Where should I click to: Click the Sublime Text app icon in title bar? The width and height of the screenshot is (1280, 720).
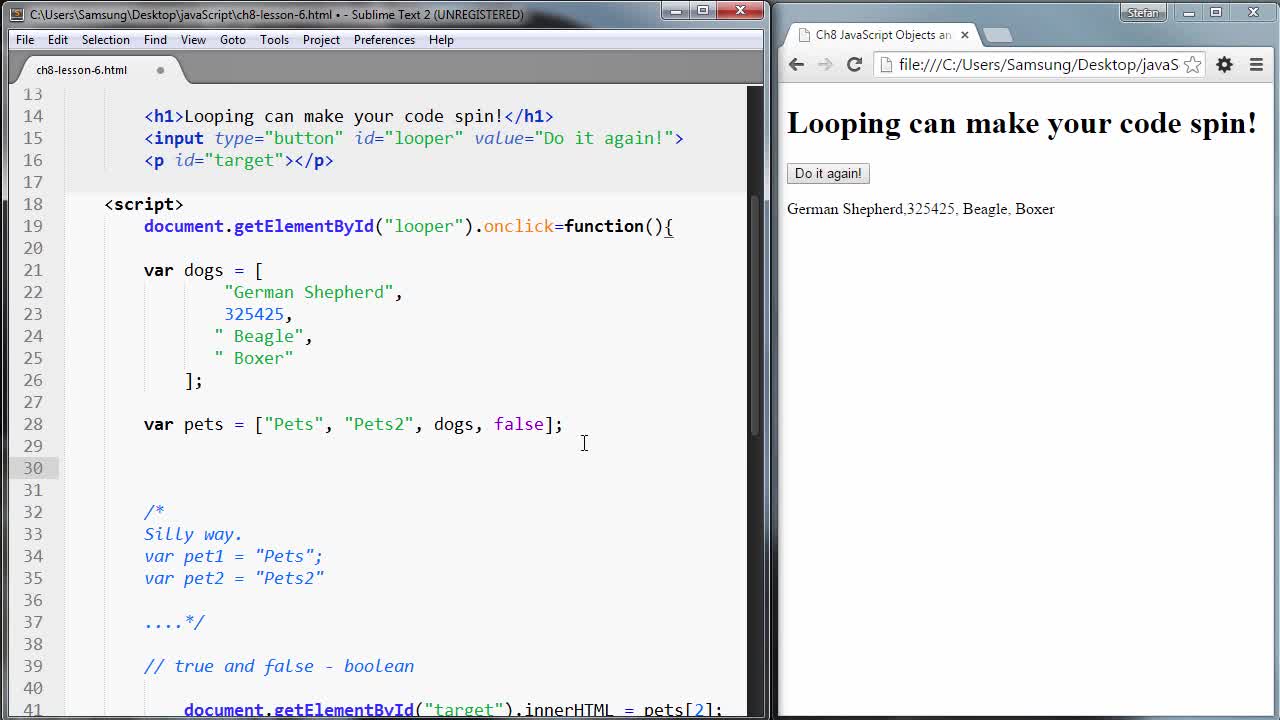pyautogui.click(x=16, y=14)
